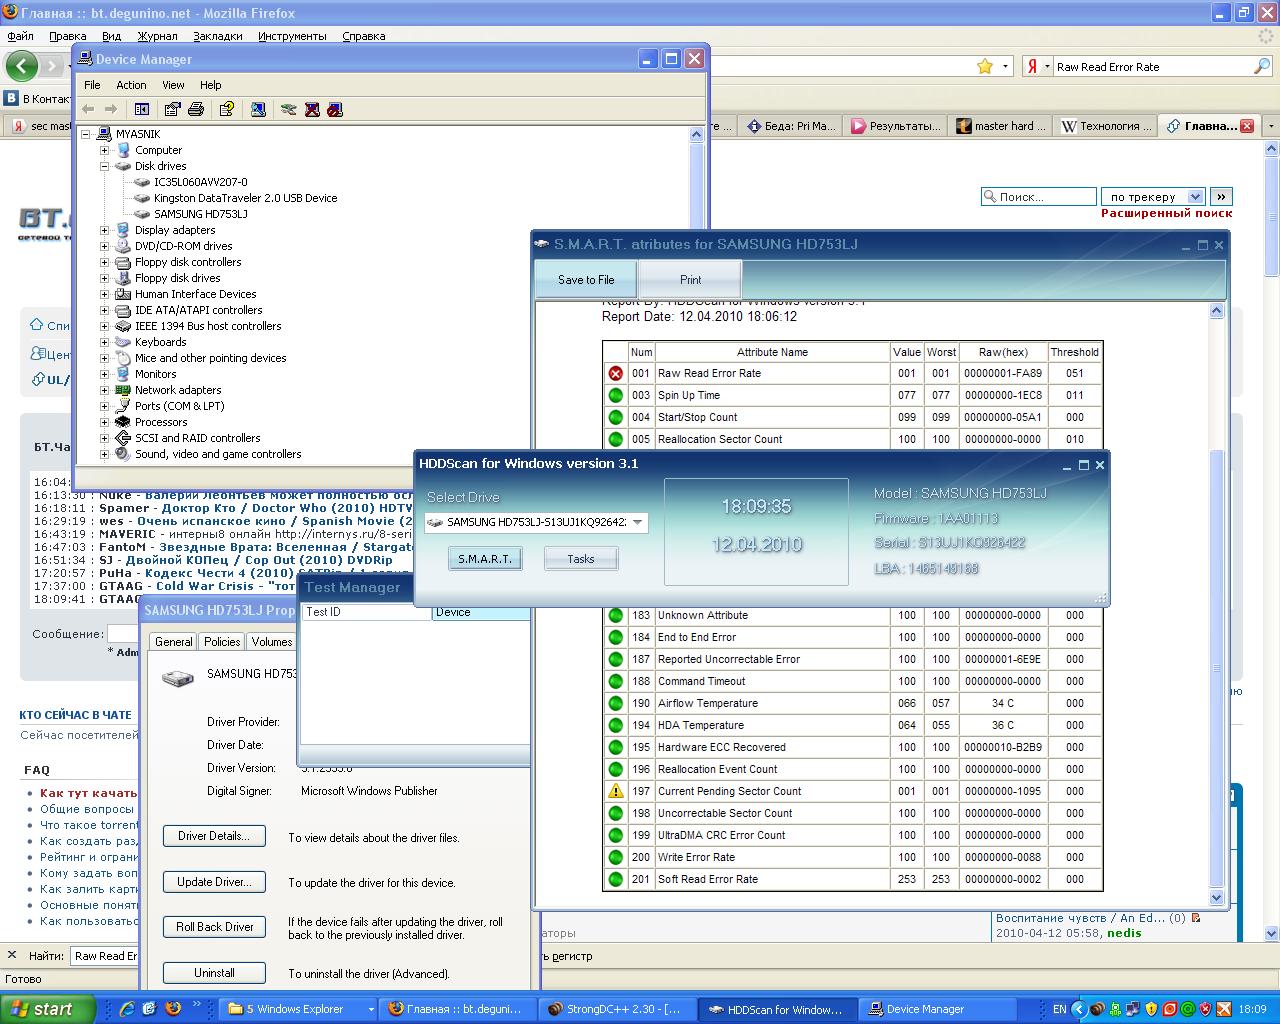Image resolution: width=1280 pixels, height=1024 pixels.
Task: Switch to the Policies tab
Action: pos(222,642)
